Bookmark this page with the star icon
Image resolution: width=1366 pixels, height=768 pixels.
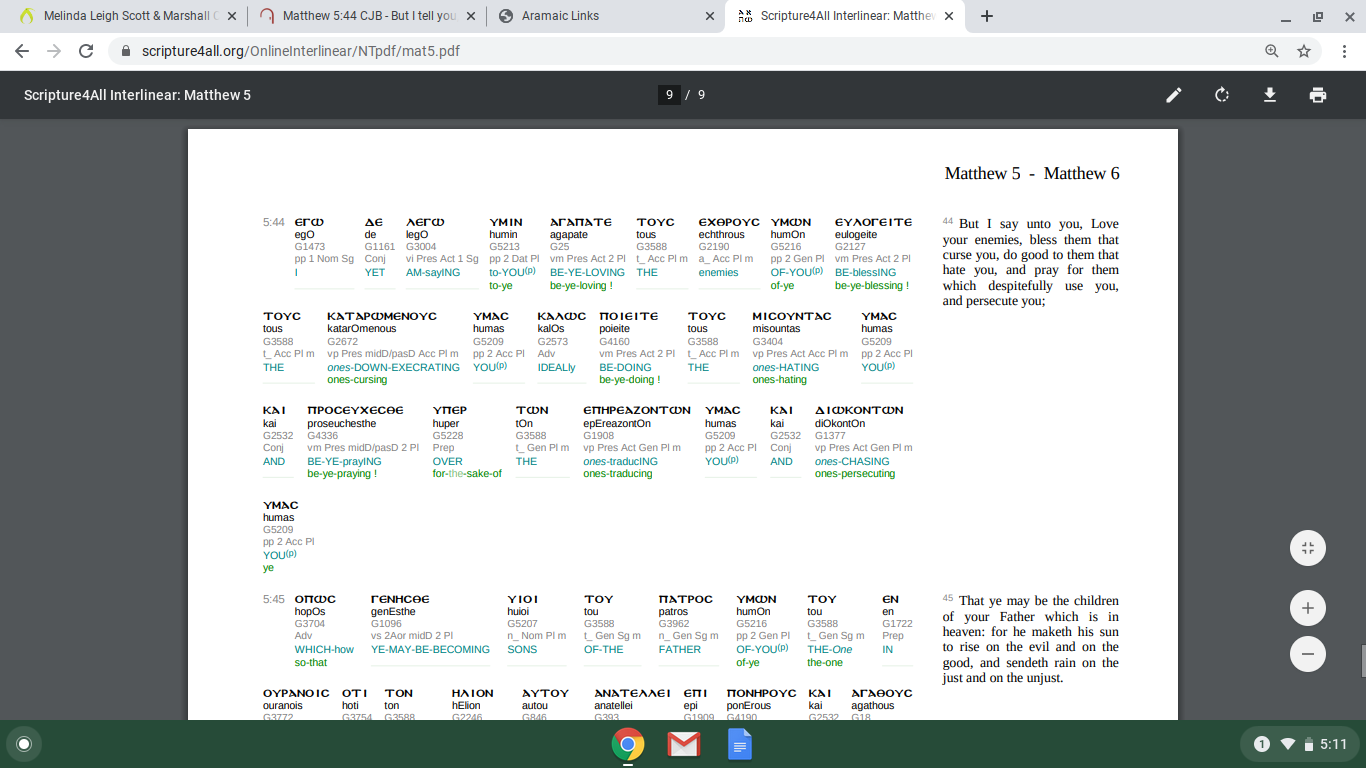pos(1304,51)
